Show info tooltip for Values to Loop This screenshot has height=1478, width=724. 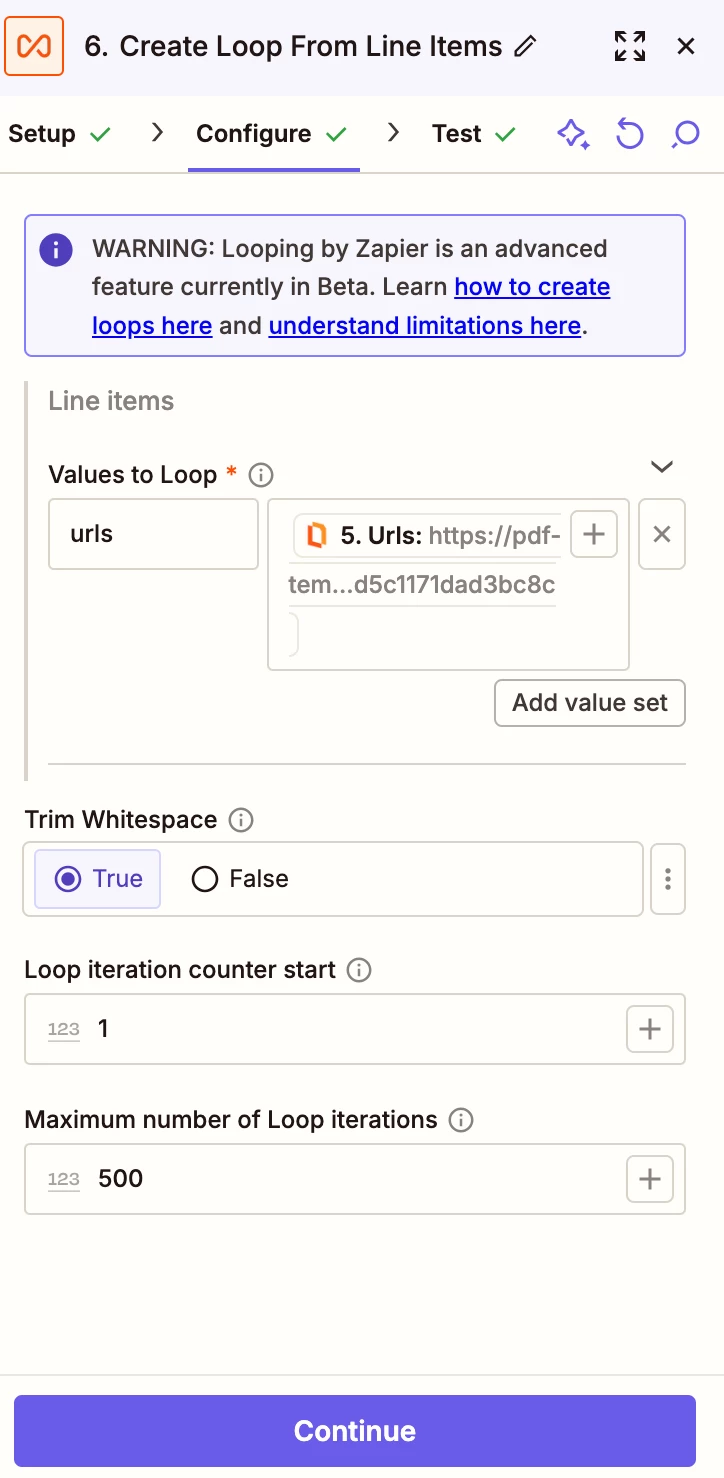[261, 475]
